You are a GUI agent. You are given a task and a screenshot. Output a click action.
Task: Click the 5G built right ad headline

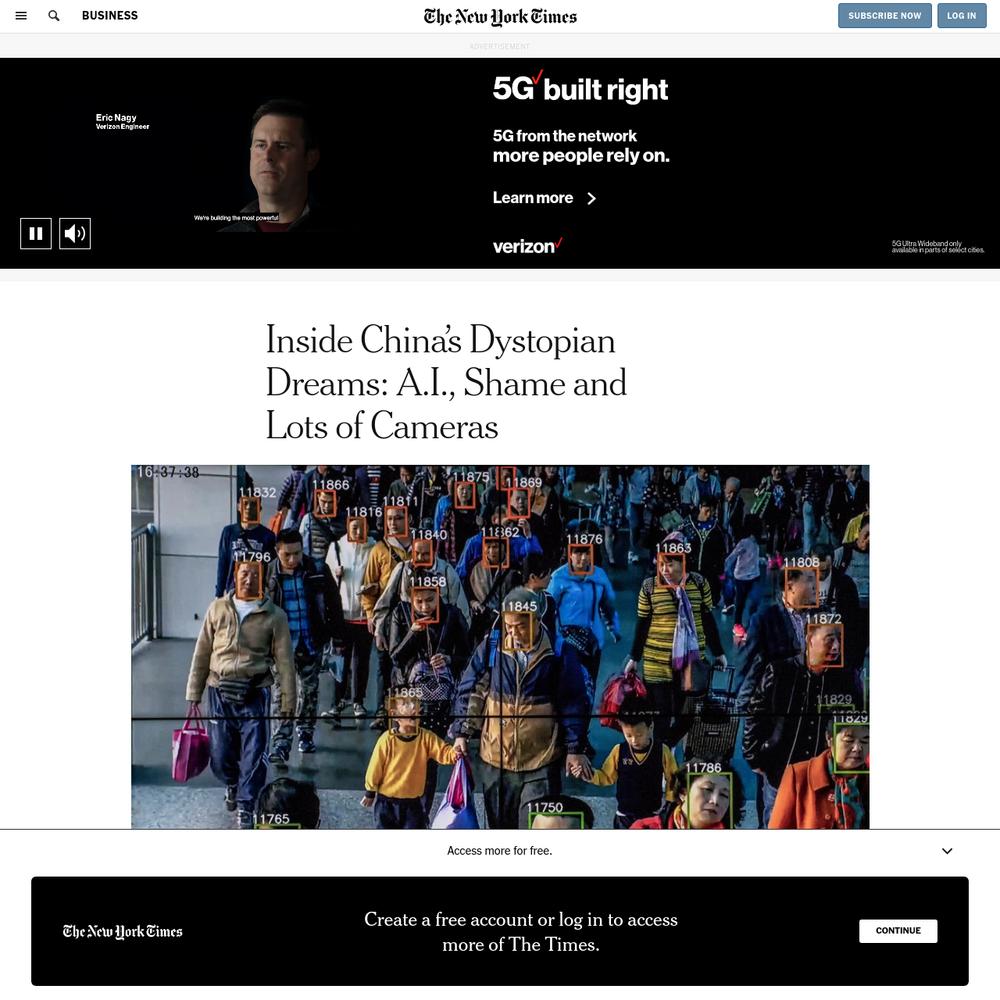tap(580, 89)
